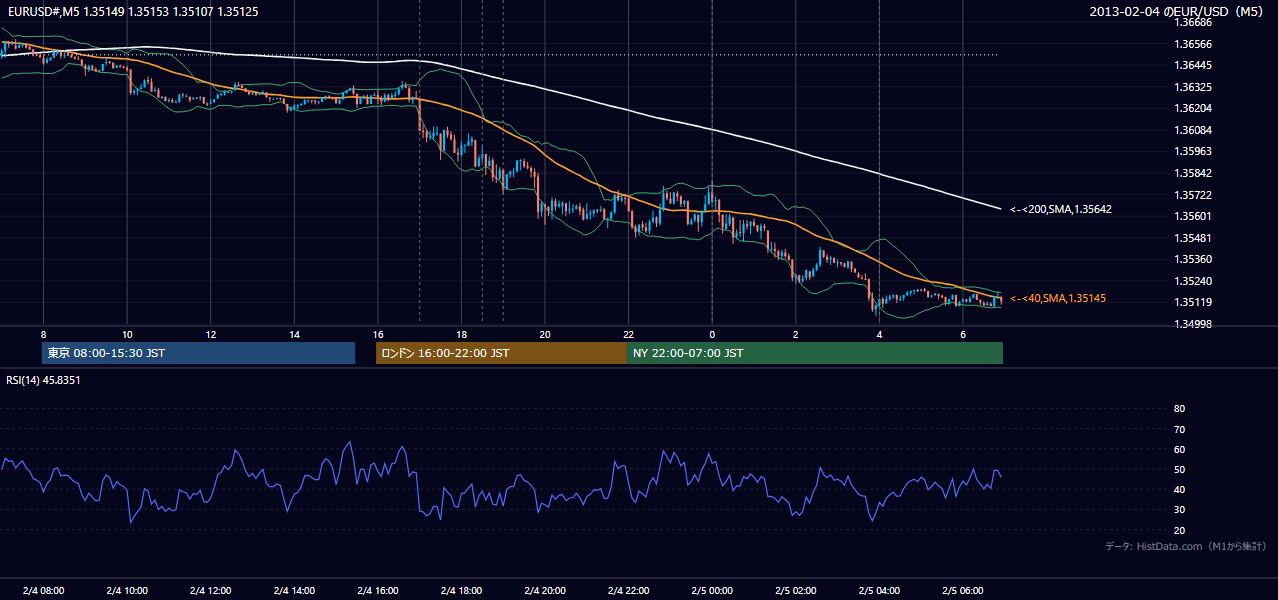This screenshot has width=1278, height=600.
Task: Click price axis label 1.35963
Action: (1194, 151)
